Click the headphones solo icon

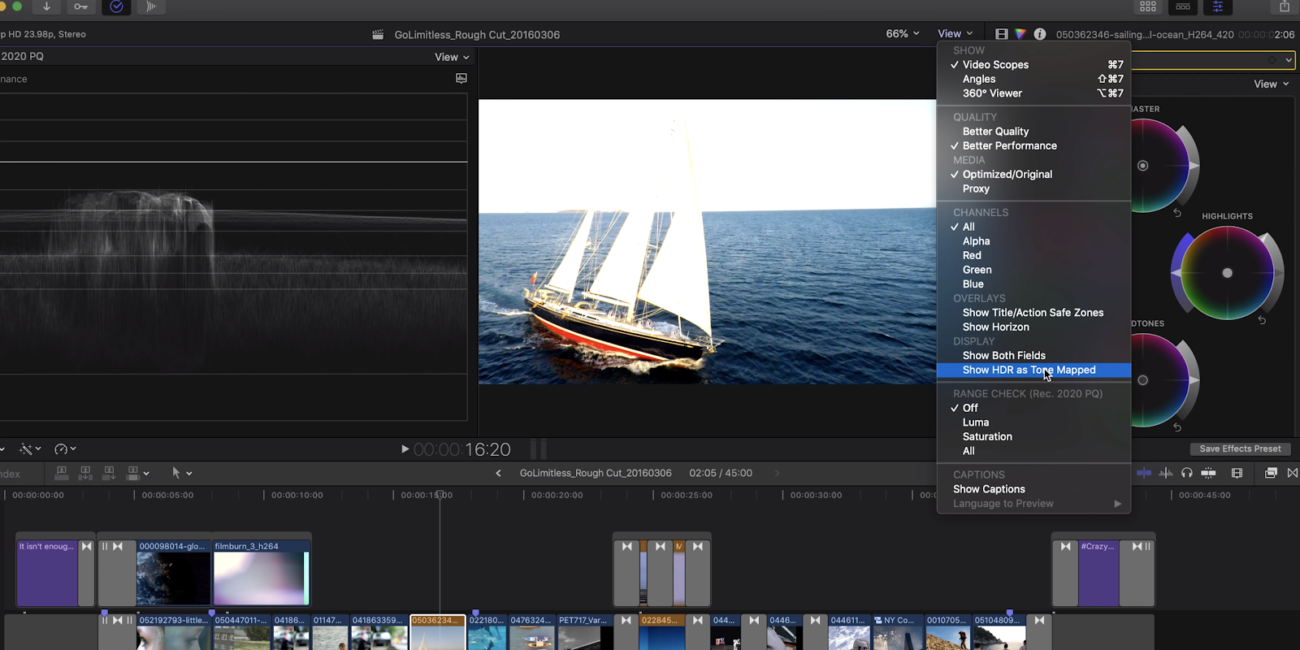tap(1187, 472)
